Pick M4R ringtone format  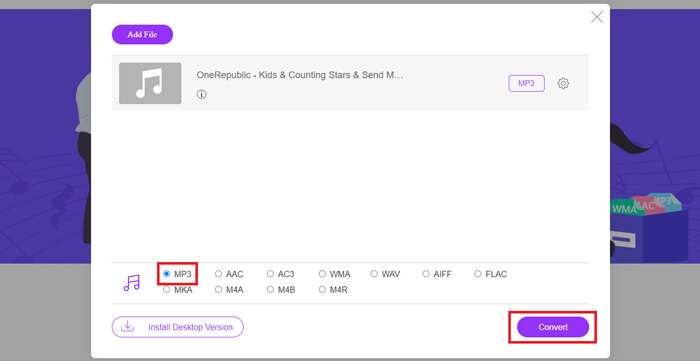coord(322,290)
